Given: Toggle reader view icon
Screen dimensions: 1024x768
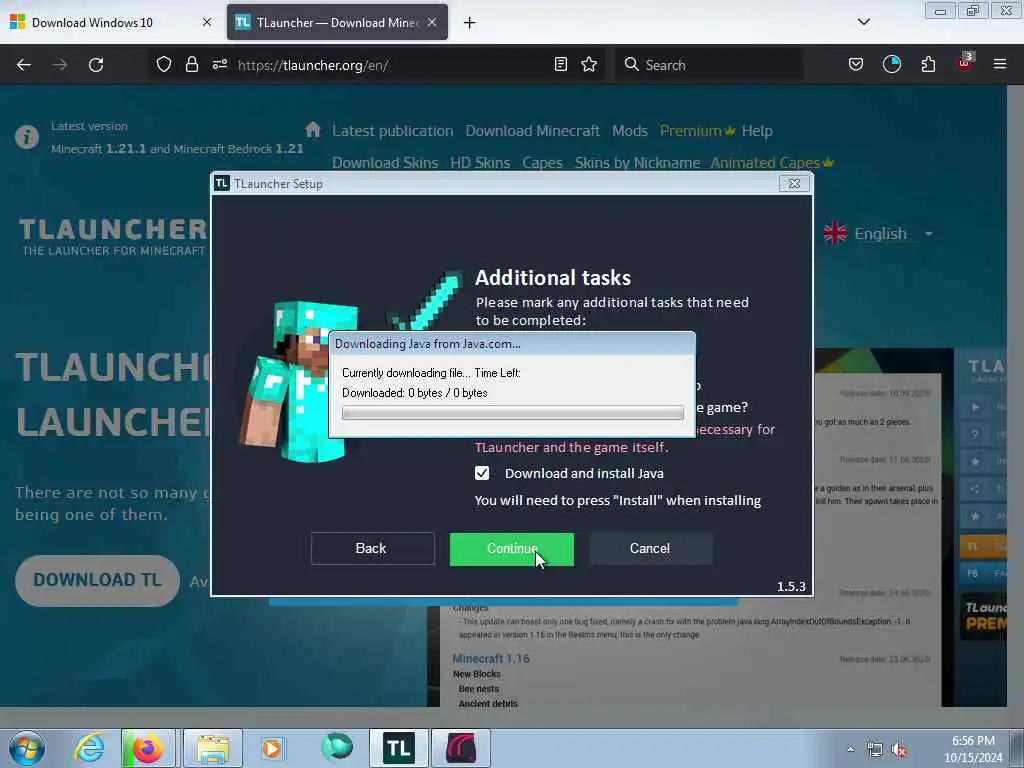Looking at the screenshot, I should (560, 64).
